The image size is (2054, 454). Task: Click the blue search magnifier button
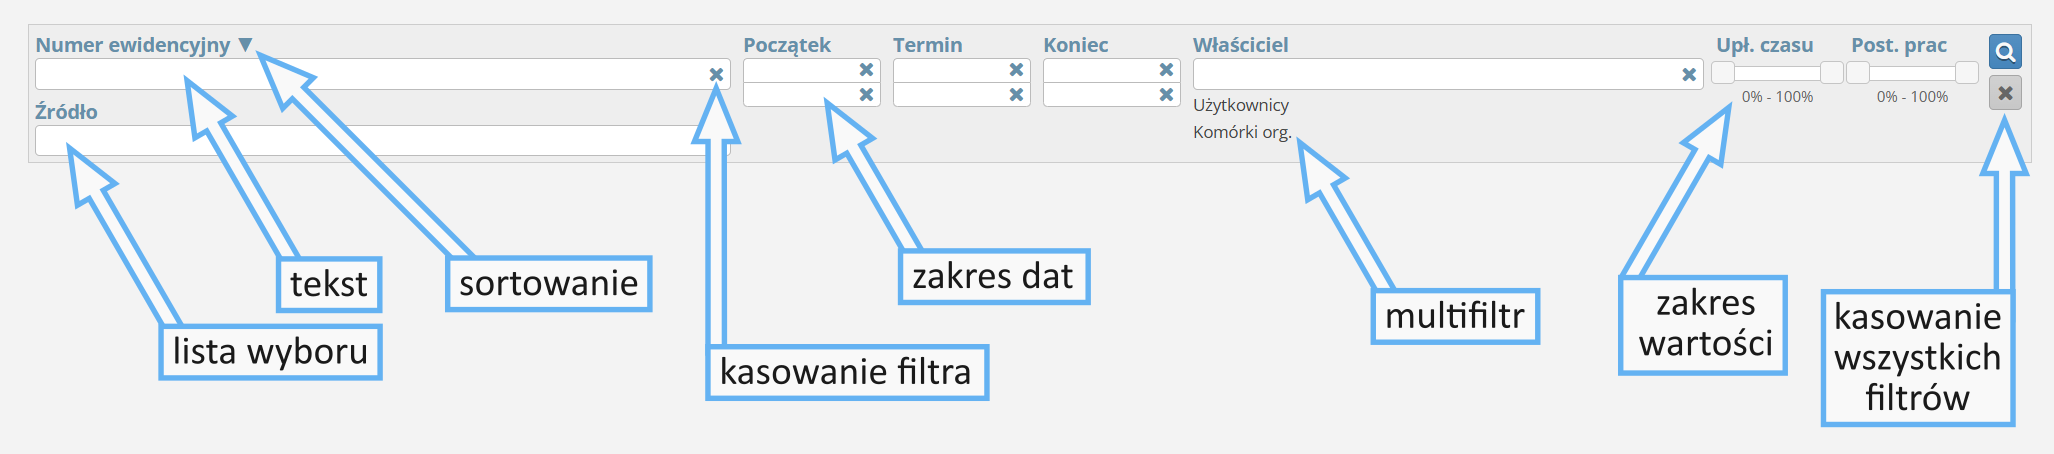2005,51
